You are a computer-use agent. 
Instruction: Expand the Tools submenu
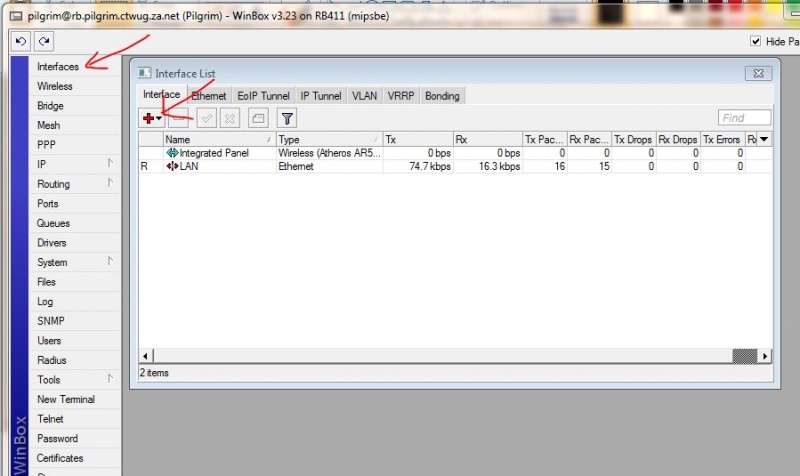tap(110, 379)
